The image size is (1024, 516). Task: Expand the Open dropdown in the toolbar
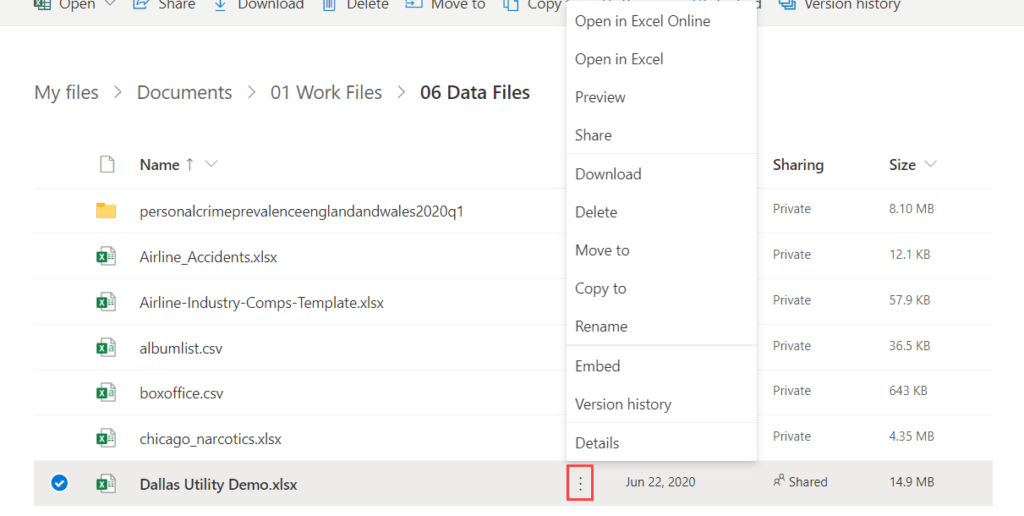tap(109, 5)
